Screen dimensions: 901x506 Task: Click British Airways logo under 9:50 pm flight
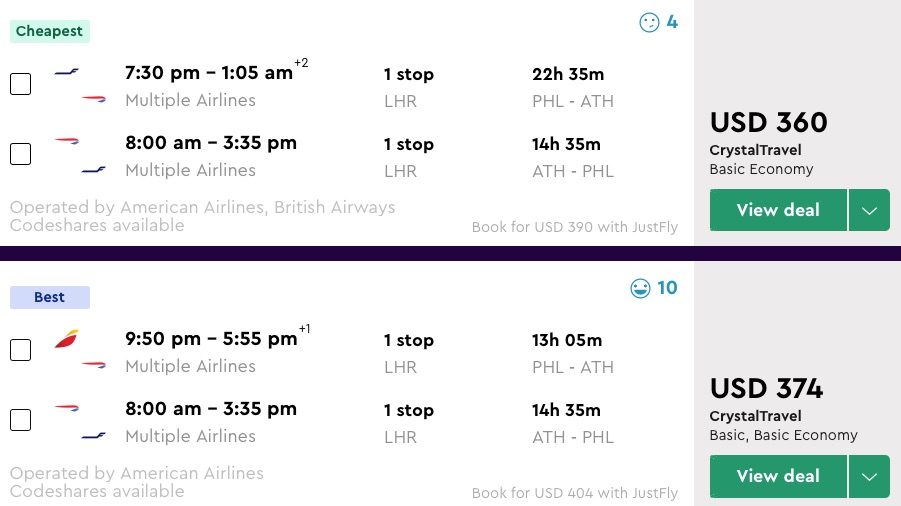(x=93, y=365)
